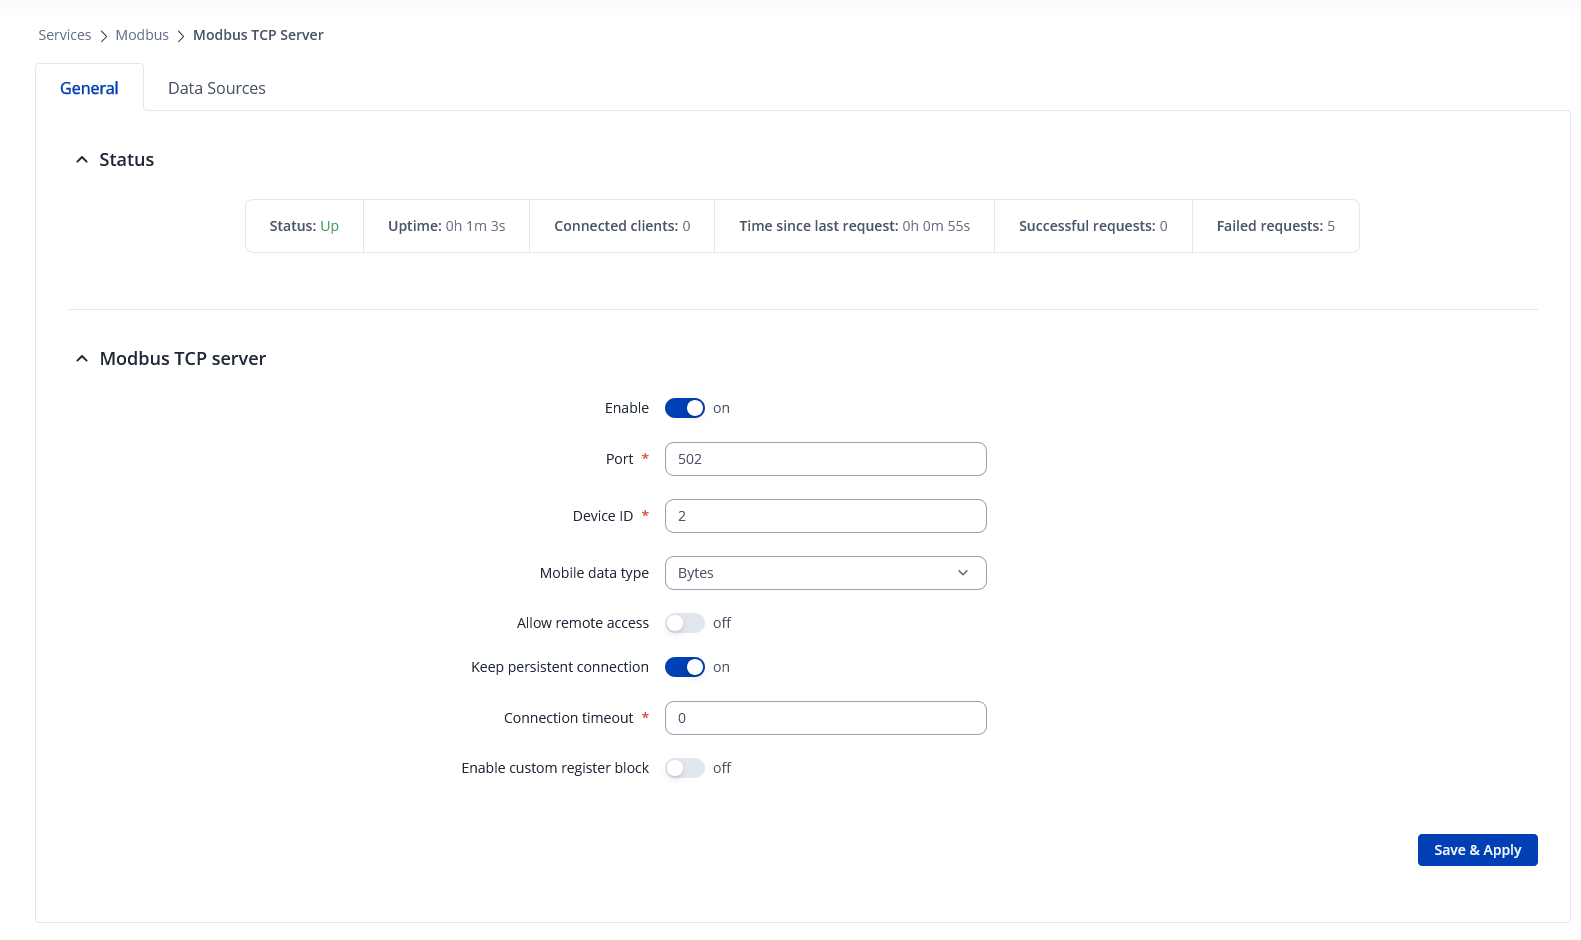Switch to the Data Sources tab
Image resolution: width=1581 pixels, height=940 pixels.
click(216, 88)
